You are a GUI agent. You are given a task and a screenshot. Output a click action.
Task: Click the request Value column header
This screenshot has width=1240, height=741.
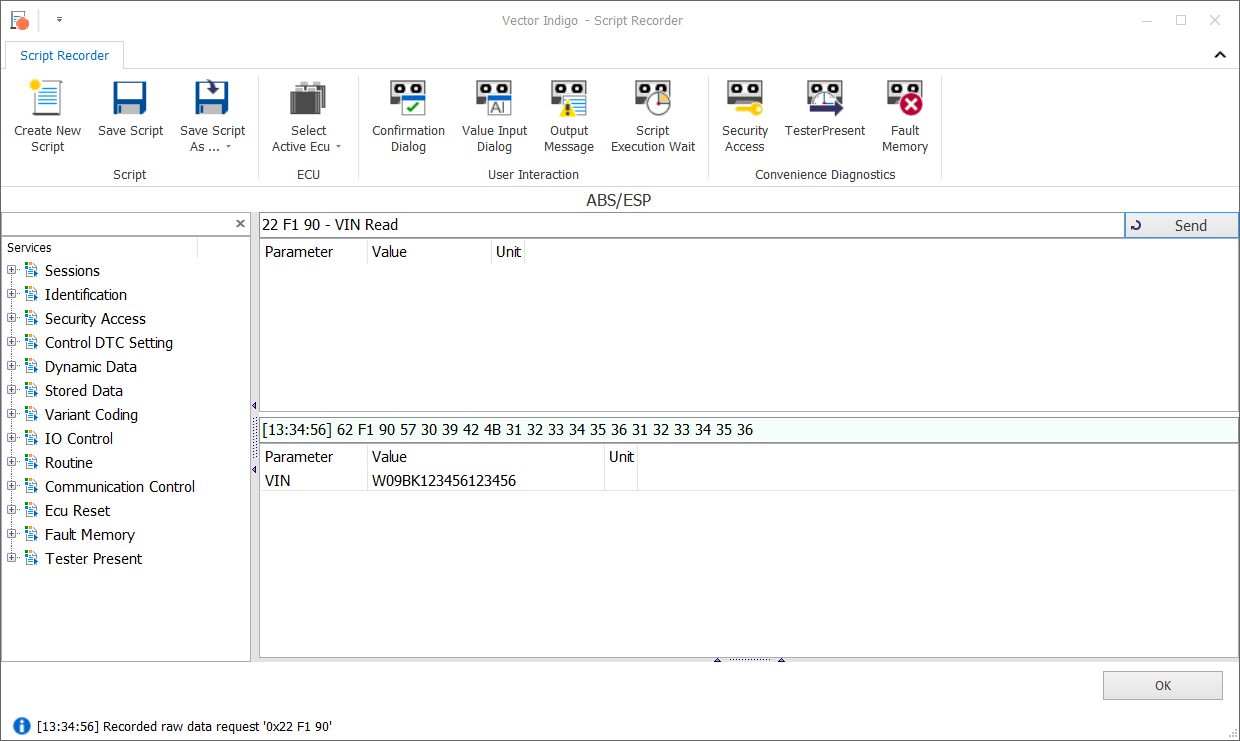pos(429,252)
